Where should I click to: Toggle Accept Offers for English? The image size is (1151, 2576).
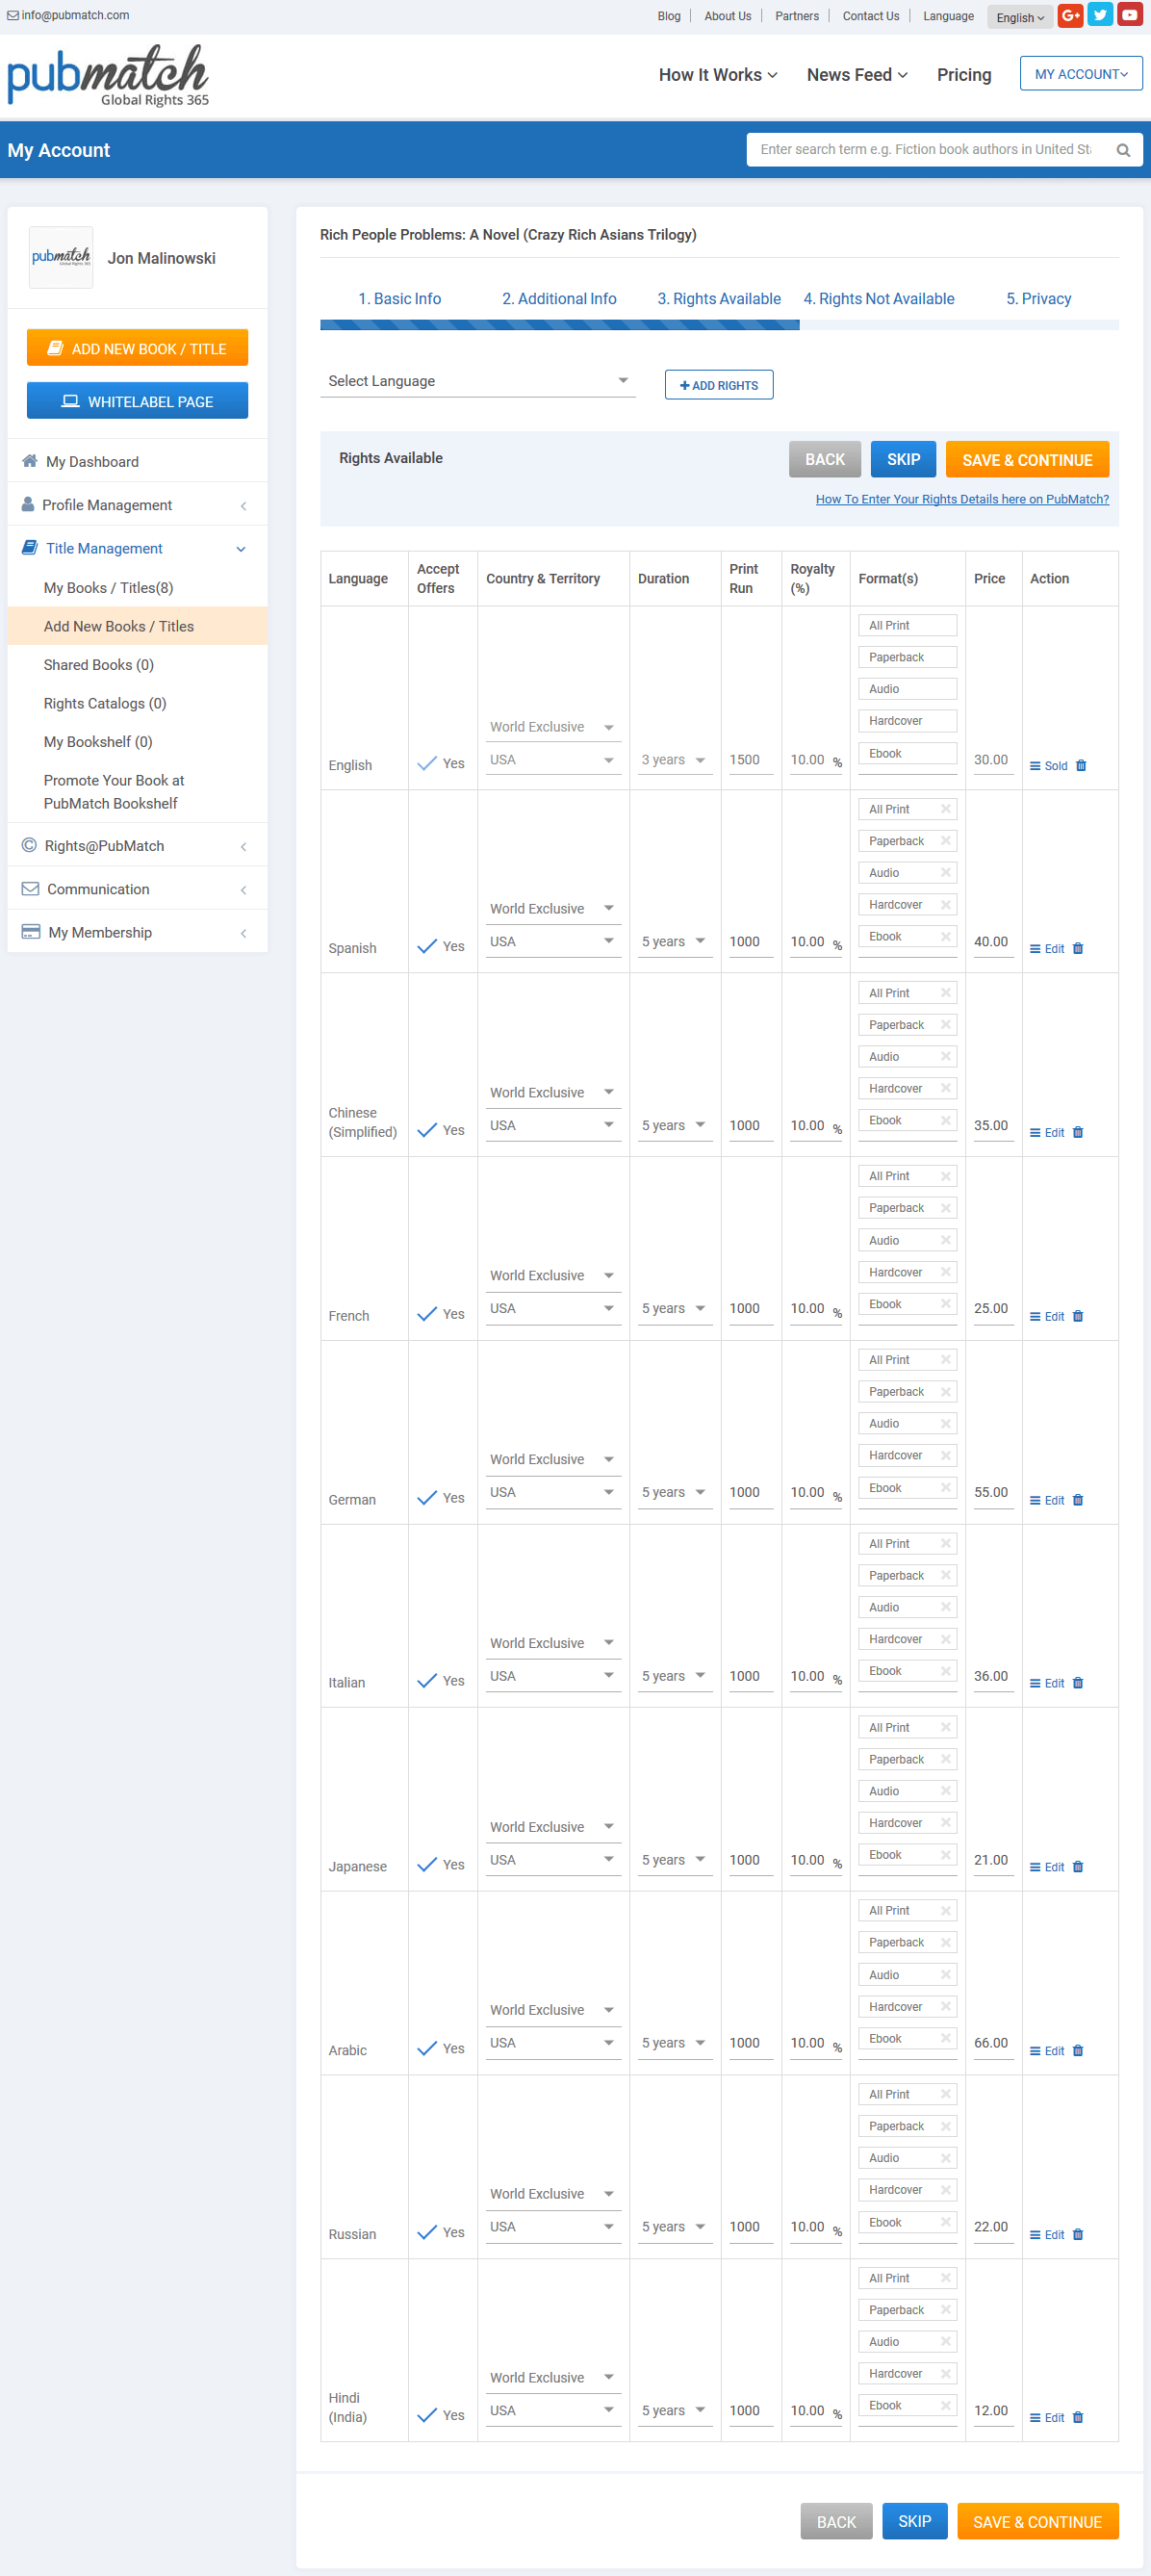pos(427,763)
